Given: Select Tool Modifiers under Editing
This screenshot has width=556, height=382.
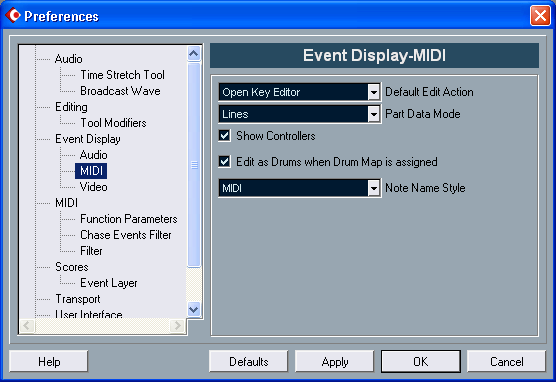Looking at the screenshot, I should point(113,123).
